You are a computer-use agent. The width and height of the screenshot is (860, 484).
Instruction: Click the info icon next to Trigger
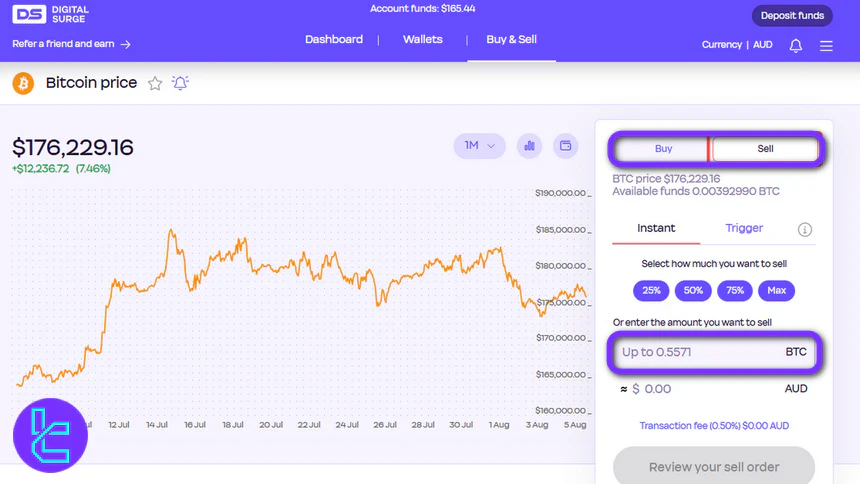click(x=805, y=229)
